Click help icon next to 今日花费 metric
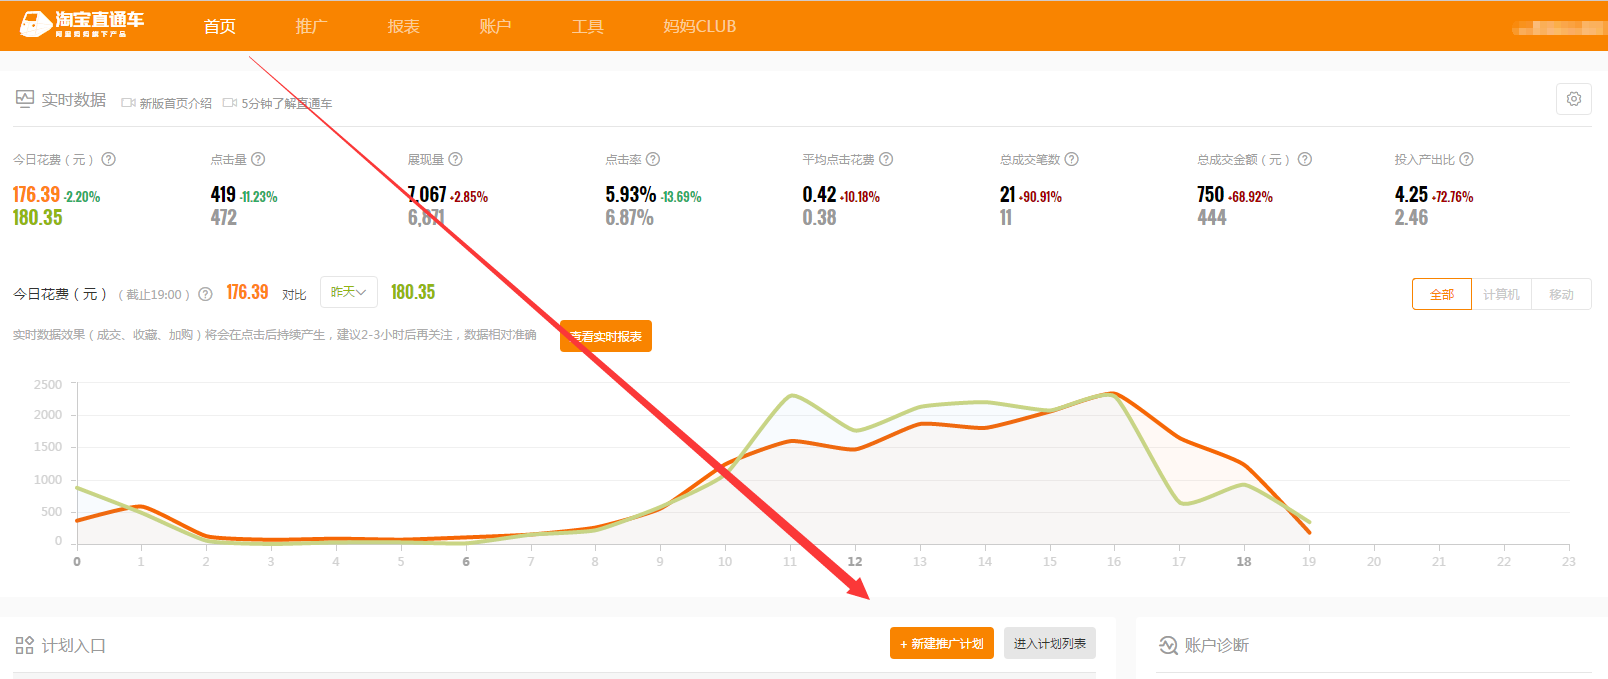1608x679 pixels. [x=109, y=159]
